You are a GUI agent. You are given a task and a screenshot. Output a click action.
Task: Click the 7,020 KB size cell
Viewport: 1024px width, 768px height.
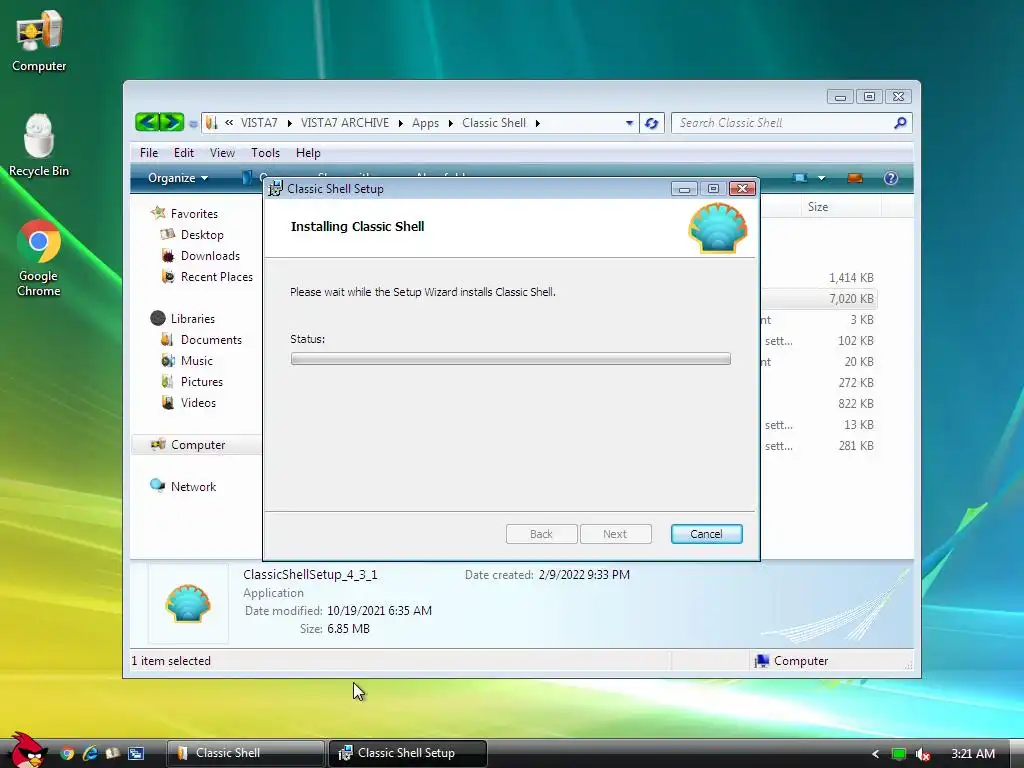click(x=851, y=298)
